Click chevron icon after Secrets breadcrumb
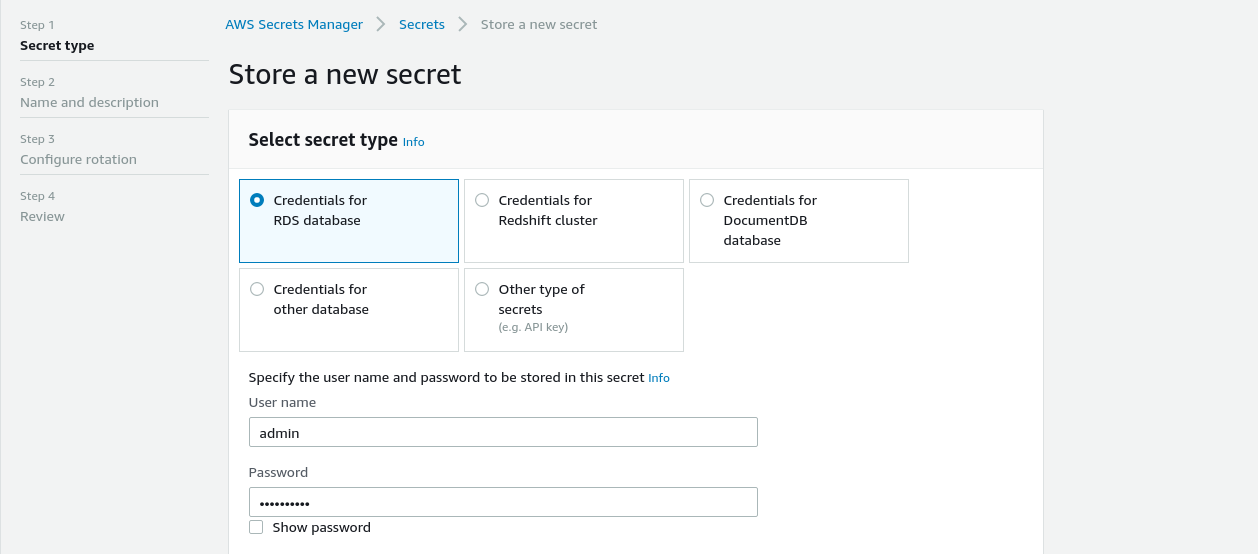This screenshot has height=559, width=1258. click(x=463, y=24)
